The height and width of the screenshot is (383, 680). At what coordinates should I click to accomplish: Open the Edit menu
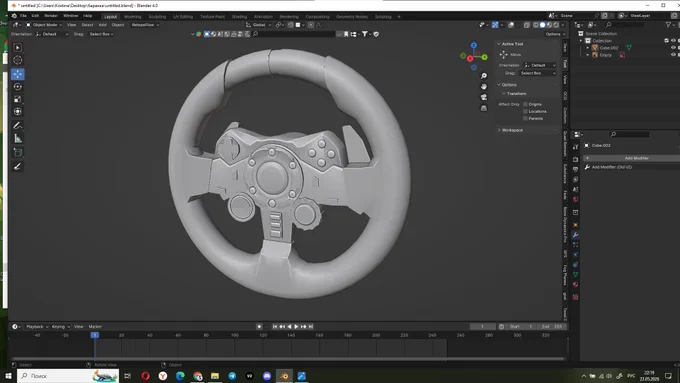[35, 16]
